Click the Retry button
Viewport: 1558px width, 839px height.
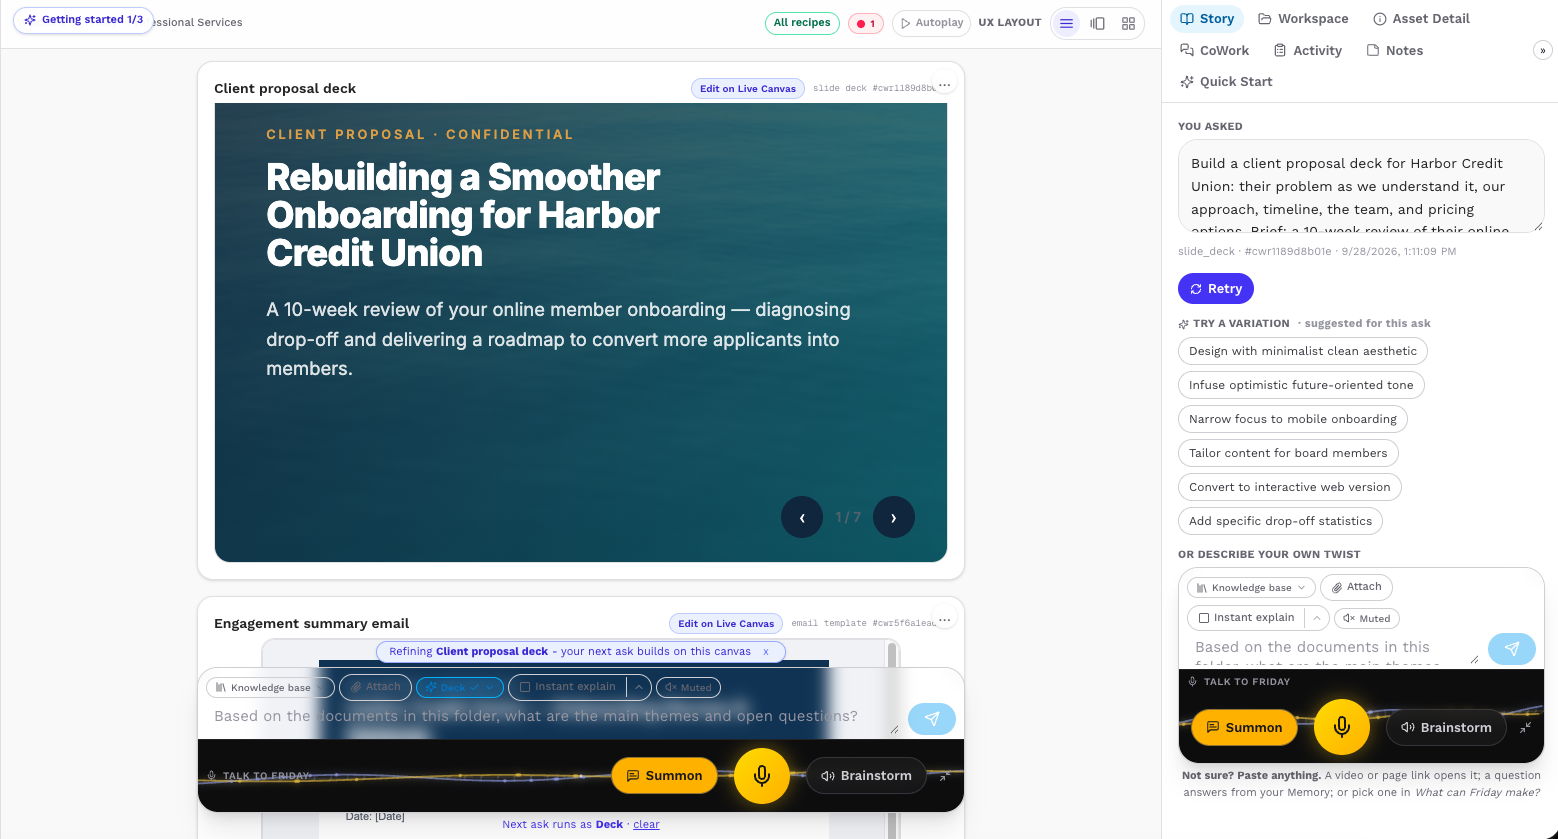1216,288
